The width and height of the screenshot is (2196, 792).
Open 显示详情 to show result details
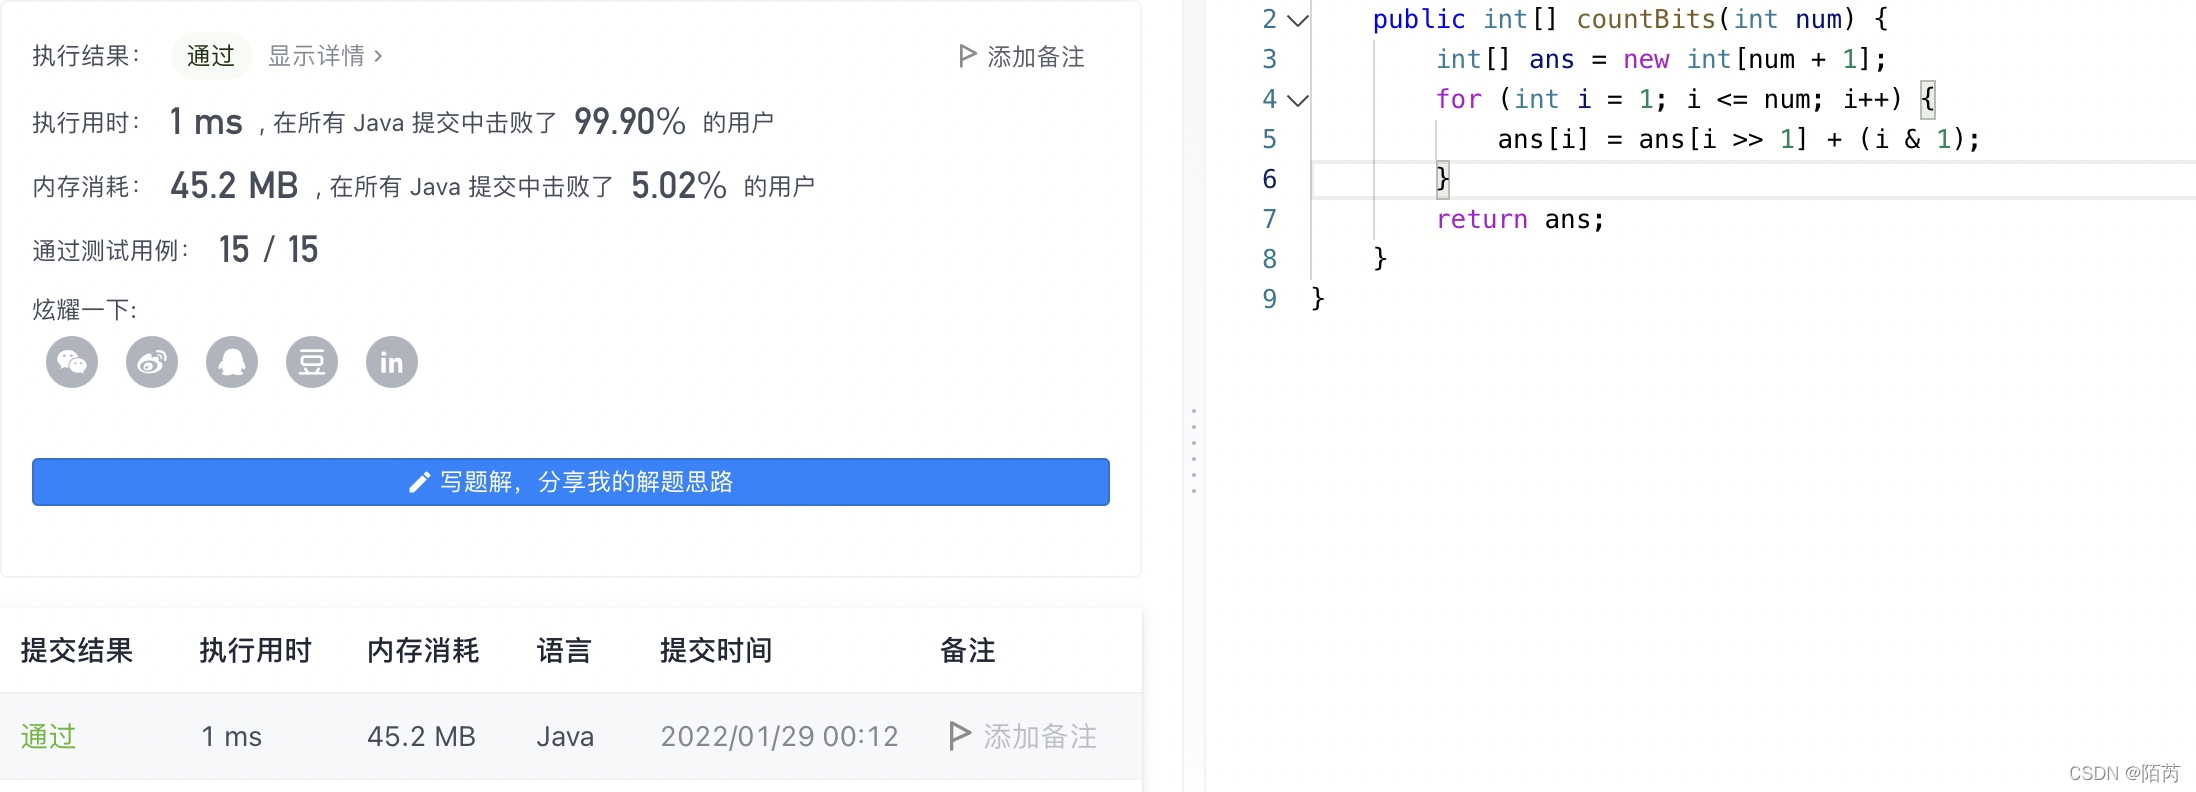tap(325, 56)
